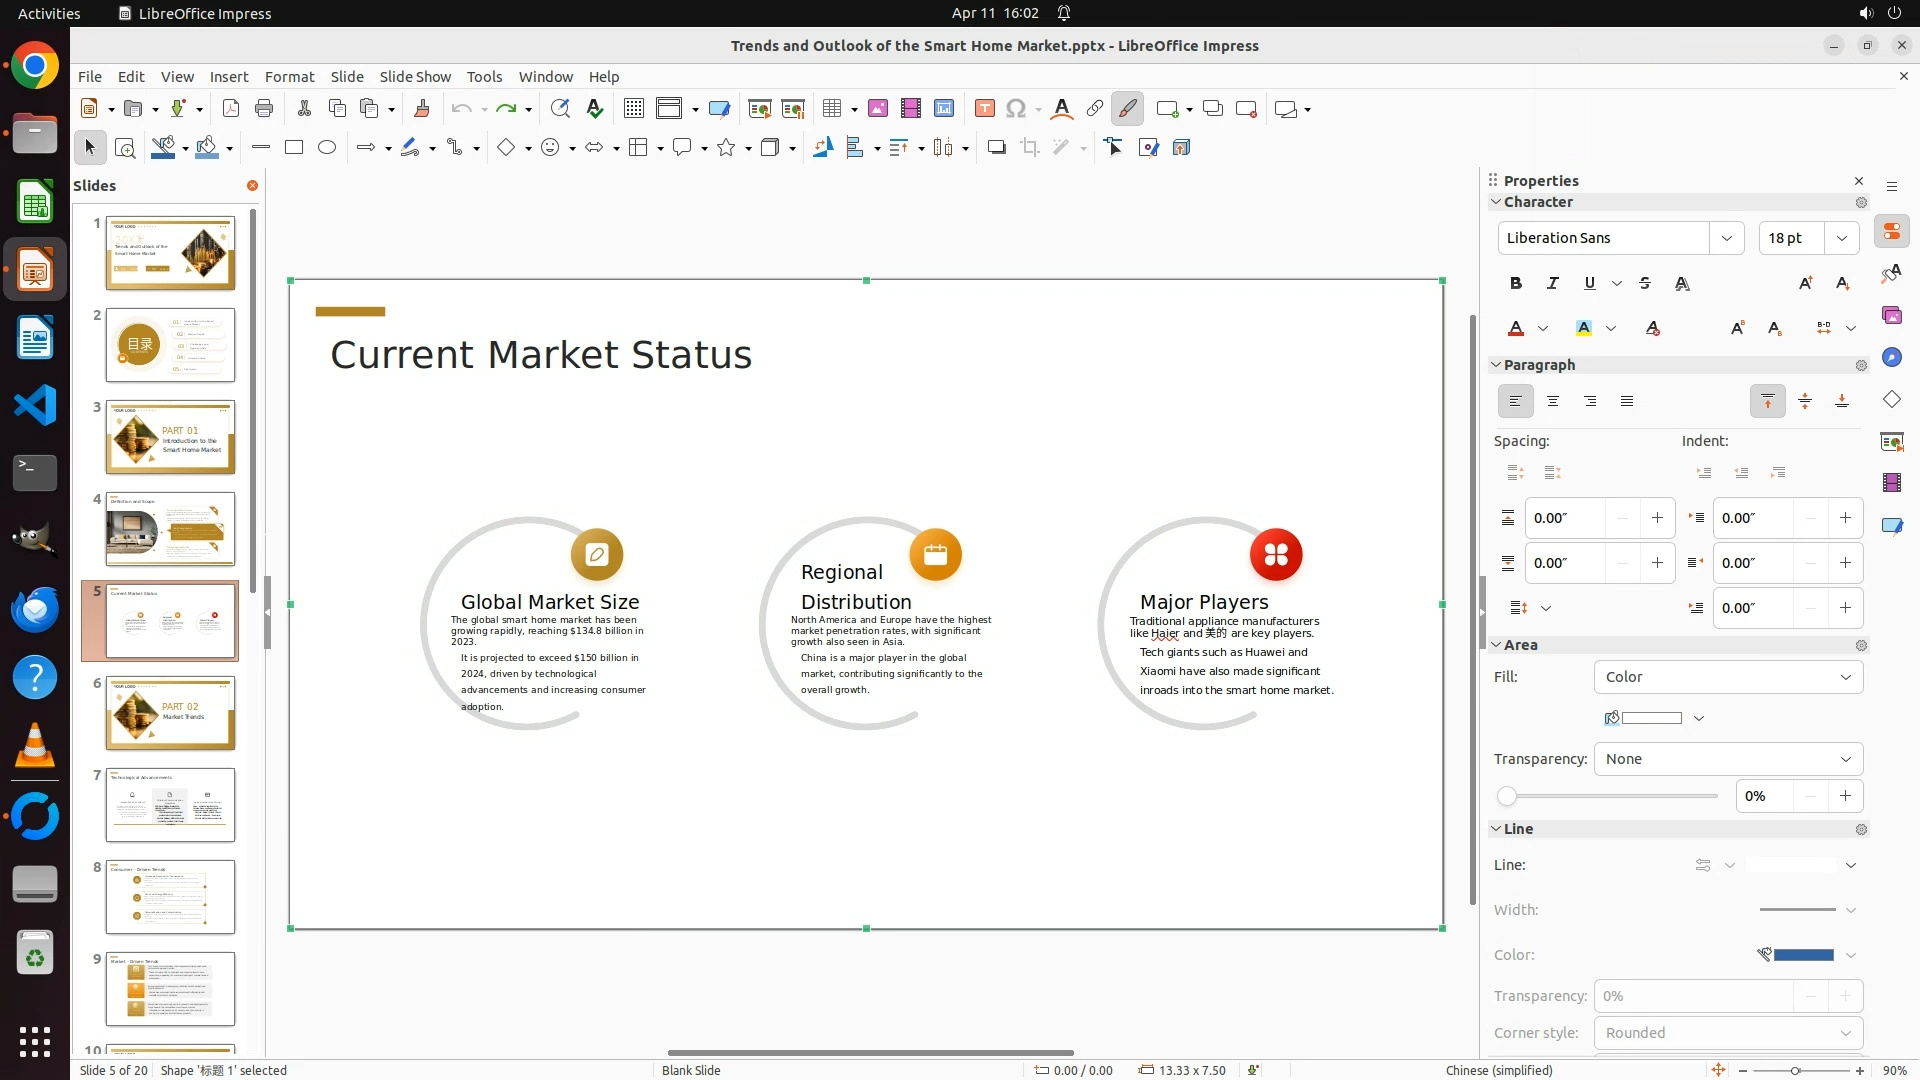Click the Print icon in toolbar

point(264,109)
